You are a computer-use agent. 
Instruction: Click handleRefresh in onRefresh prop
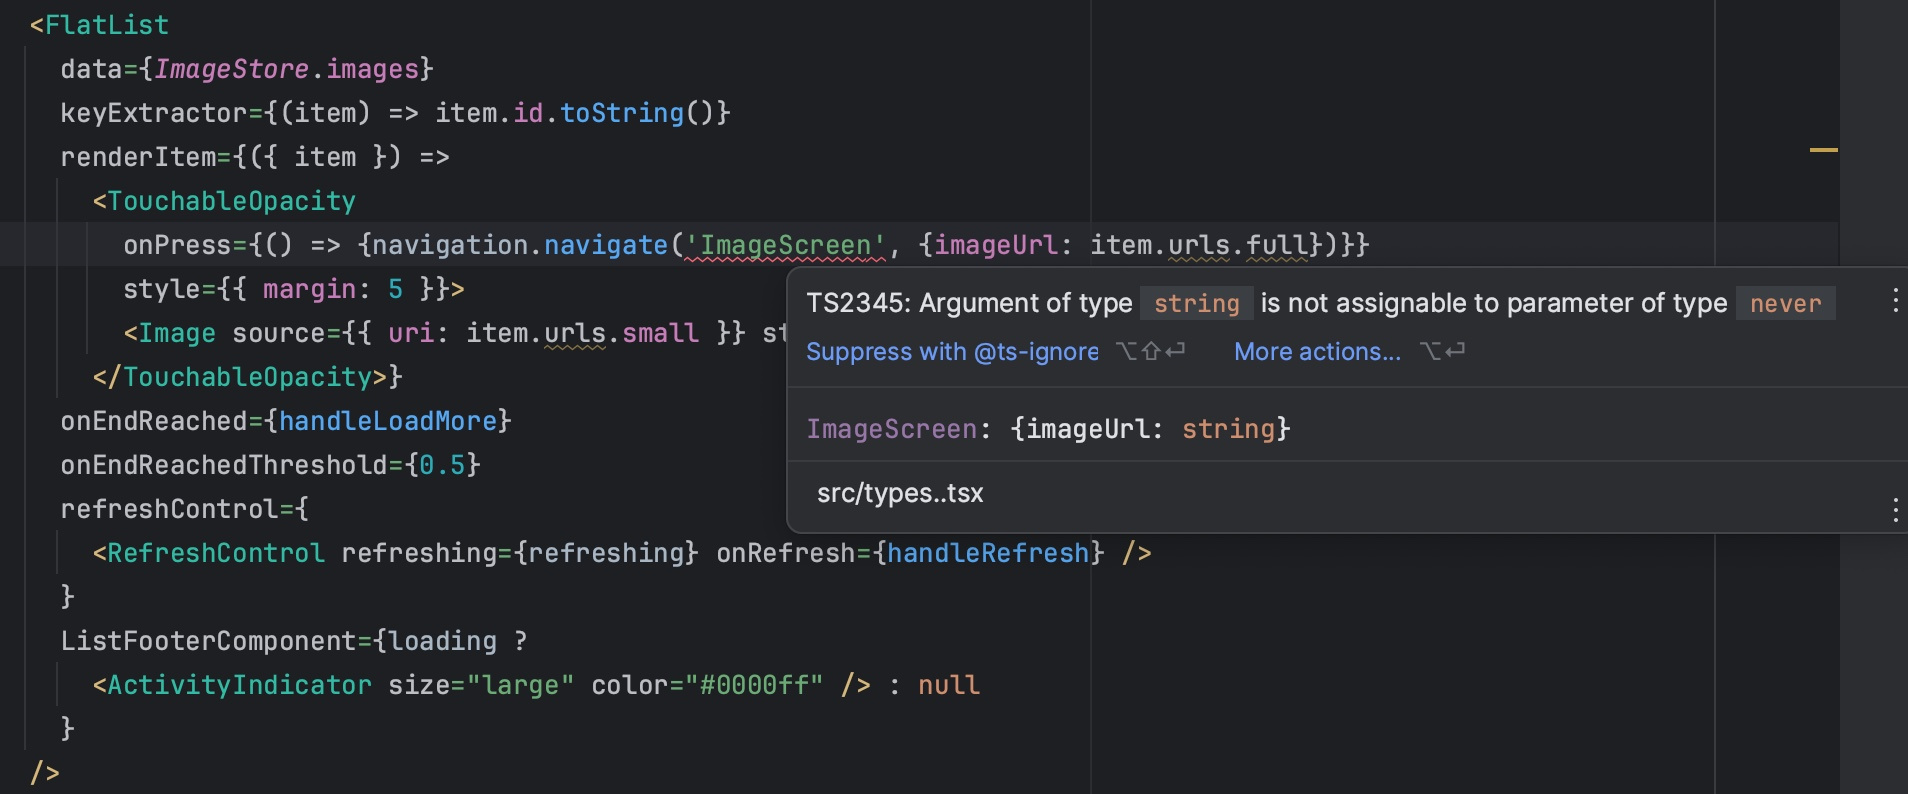988,553
